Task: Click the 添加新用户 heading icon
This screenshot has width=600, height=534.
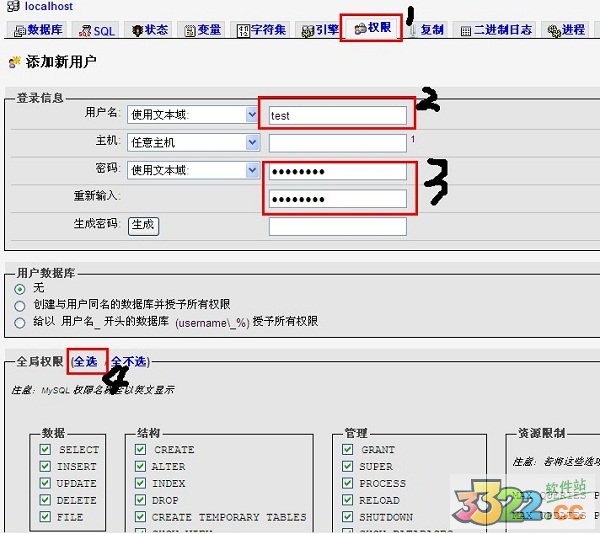Action: click(x=15, y=62)
